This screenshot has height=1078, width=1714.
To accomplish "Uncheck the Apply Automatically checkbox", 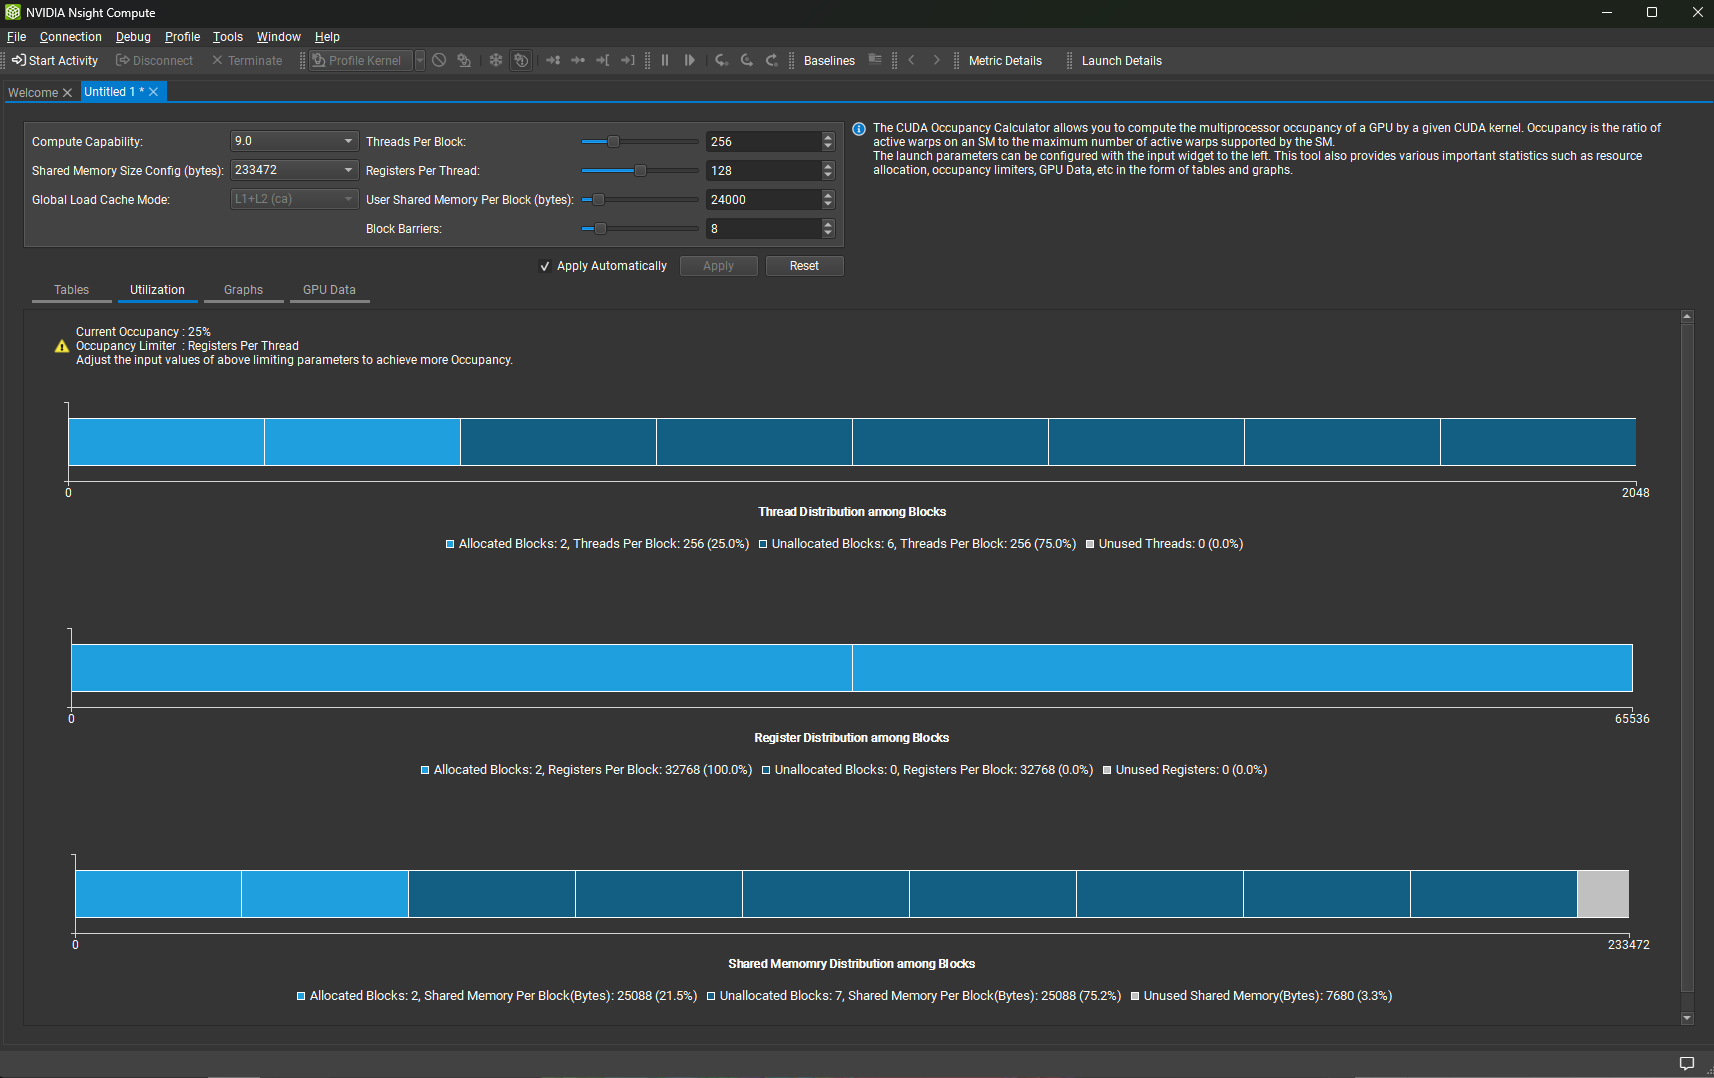I will tap(545, 266).
